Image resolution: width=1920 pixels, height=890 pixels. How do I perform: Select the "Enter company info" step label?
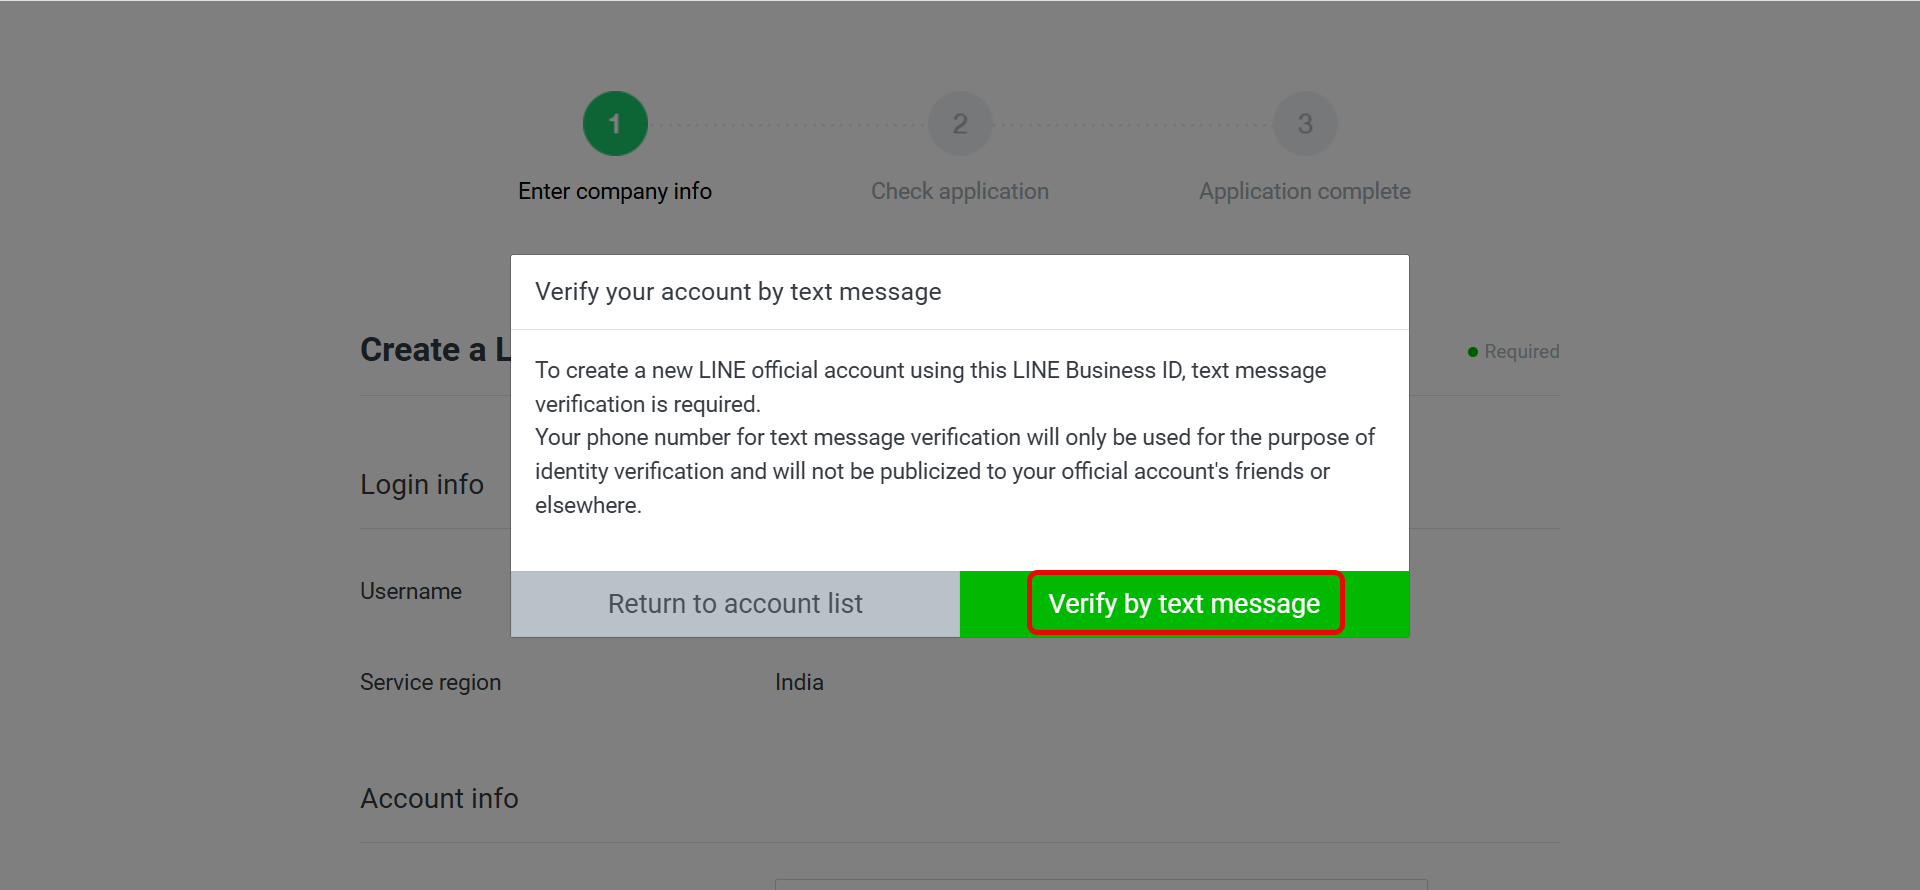click(x=615, y=191)
